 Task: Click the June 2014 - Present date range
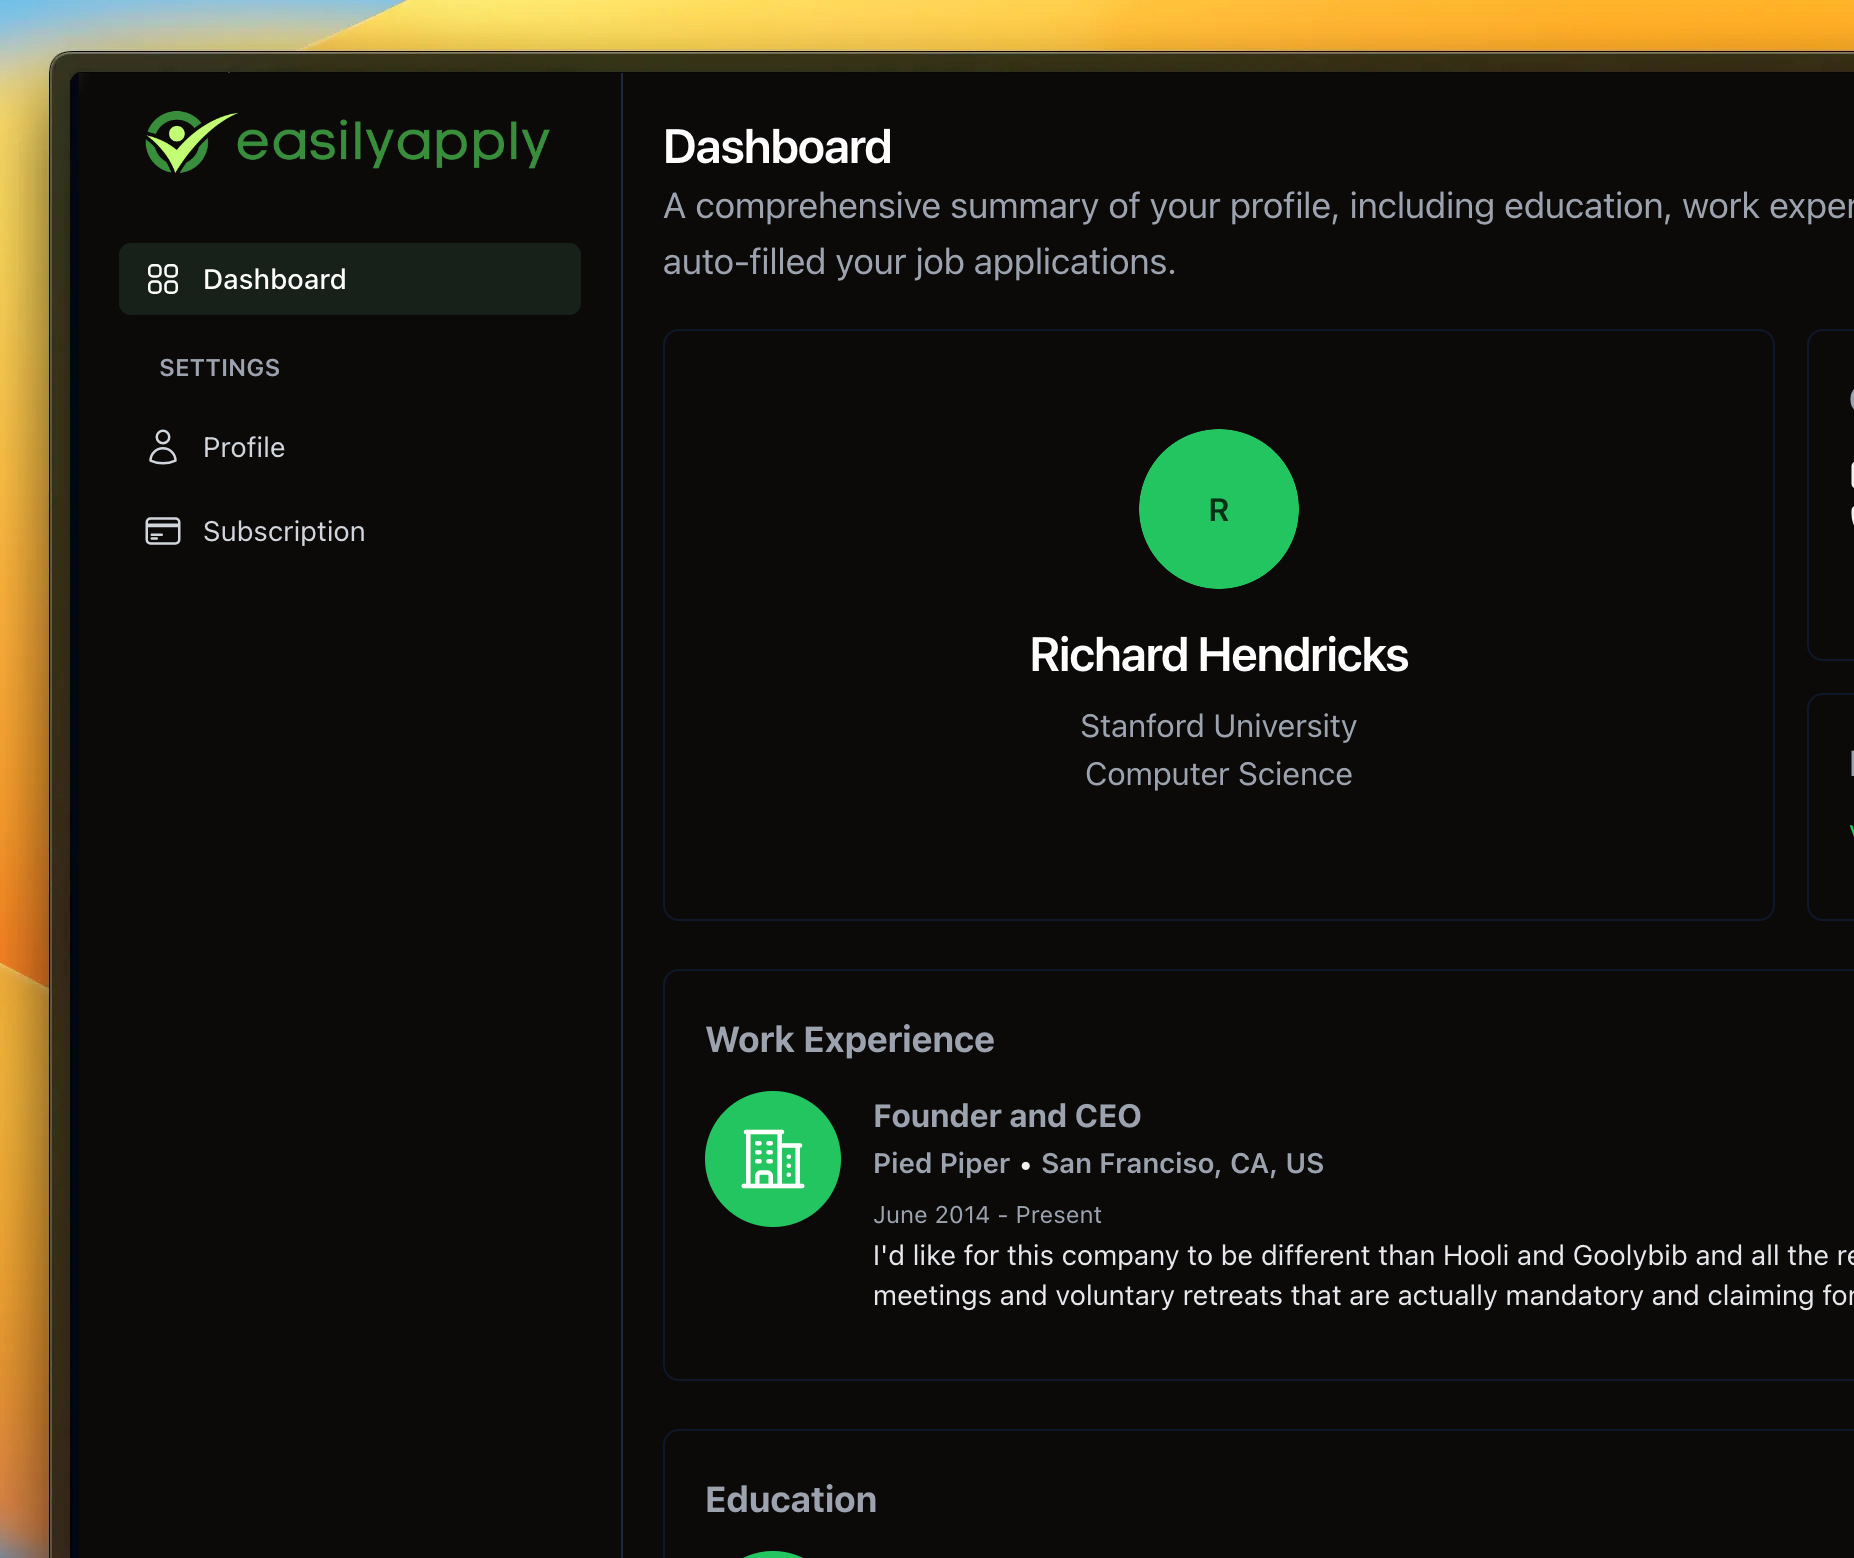pyautogui.click(x=986, y=1215)
